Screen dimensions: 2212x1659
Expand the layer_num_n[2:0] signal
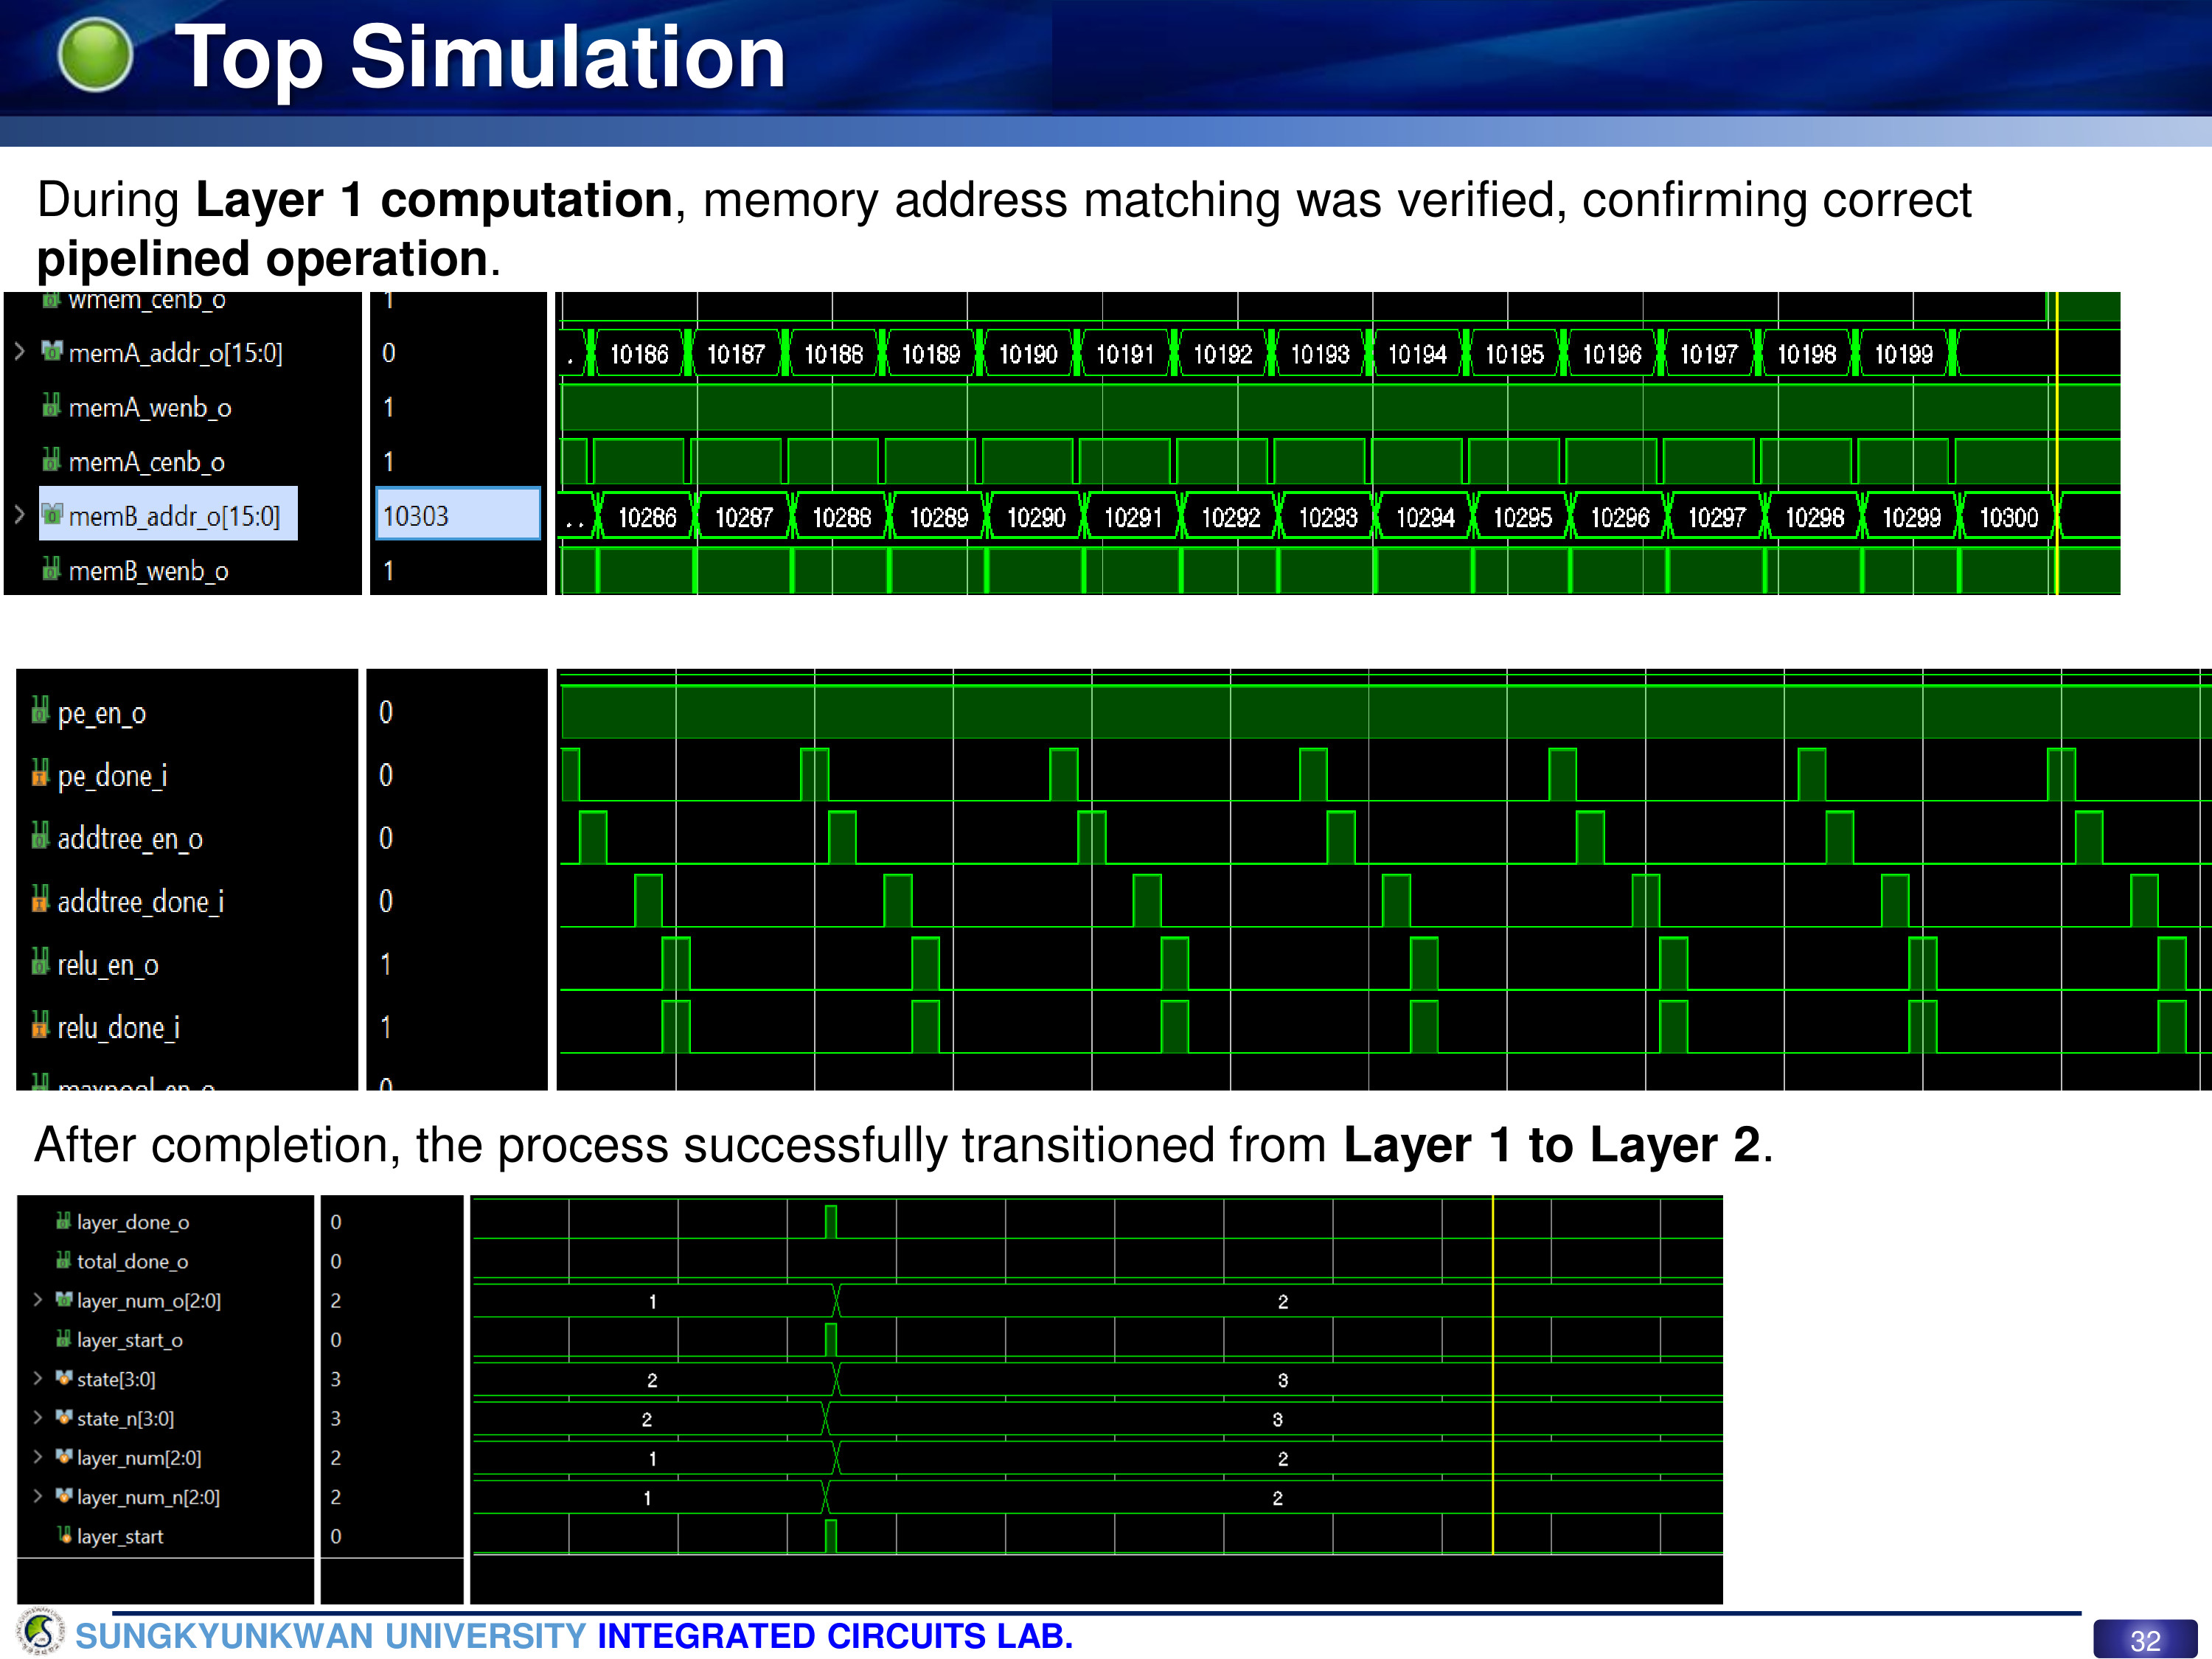pos(37,1496)
